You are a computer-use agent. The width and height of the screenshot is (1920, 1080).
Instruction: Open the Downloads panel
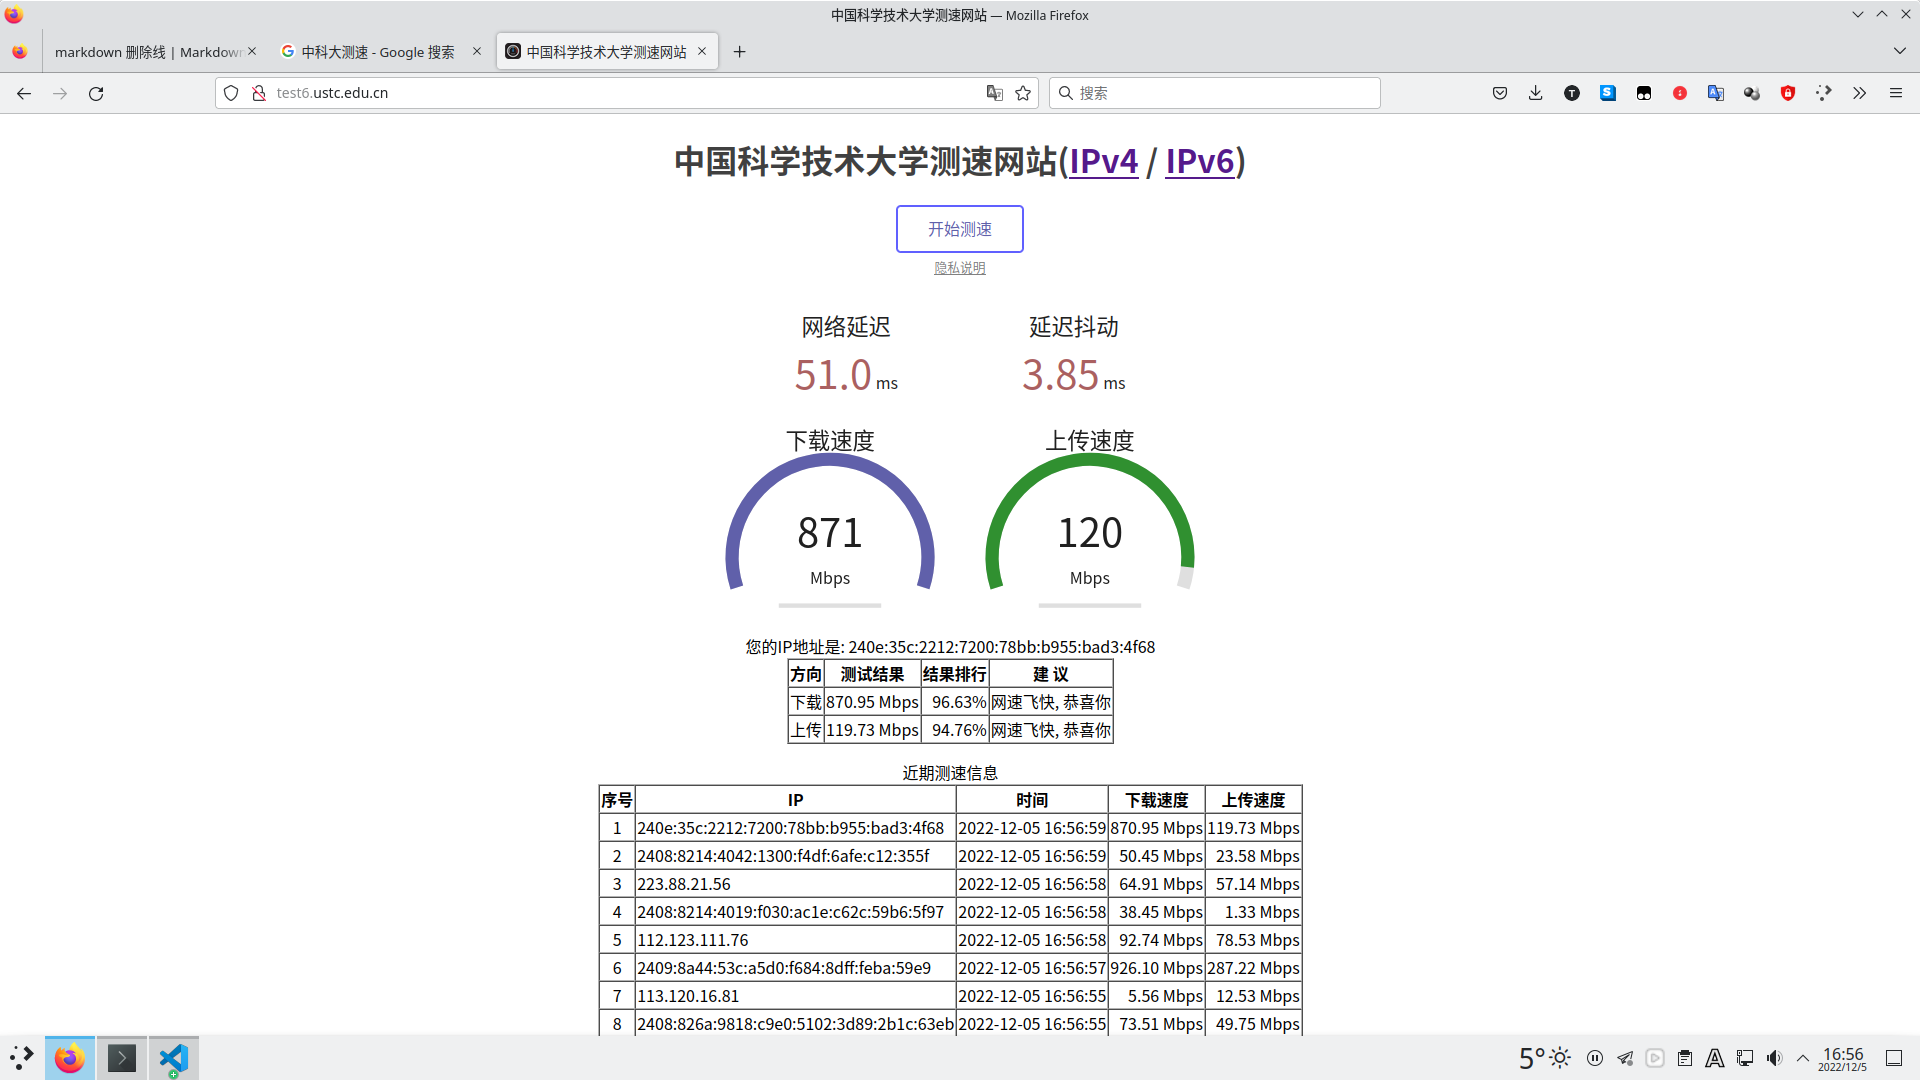1536,93
